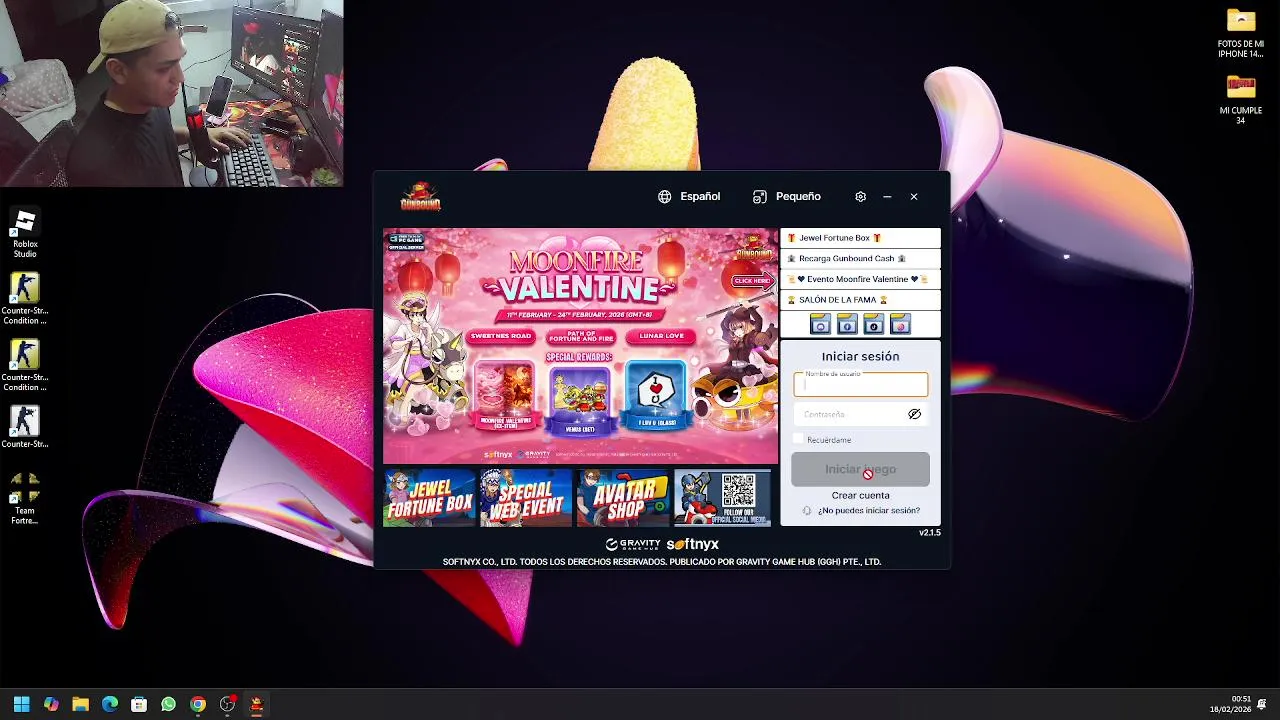Click the CLICK HERE button on Valentine banner
This screenshot has height=720, width=1280.
[x=752, y=281]
